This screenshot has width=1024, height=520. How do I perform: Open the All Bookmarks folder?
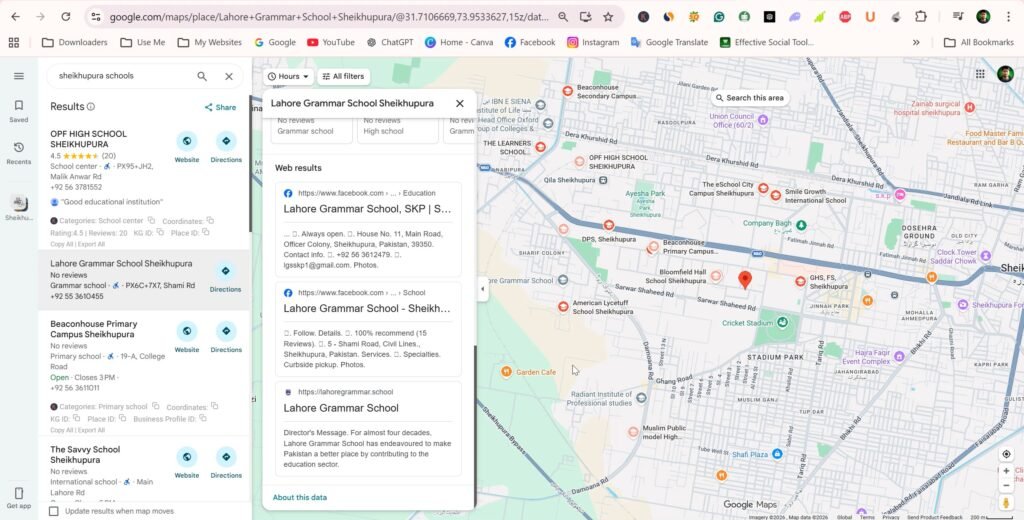point(978,42)
